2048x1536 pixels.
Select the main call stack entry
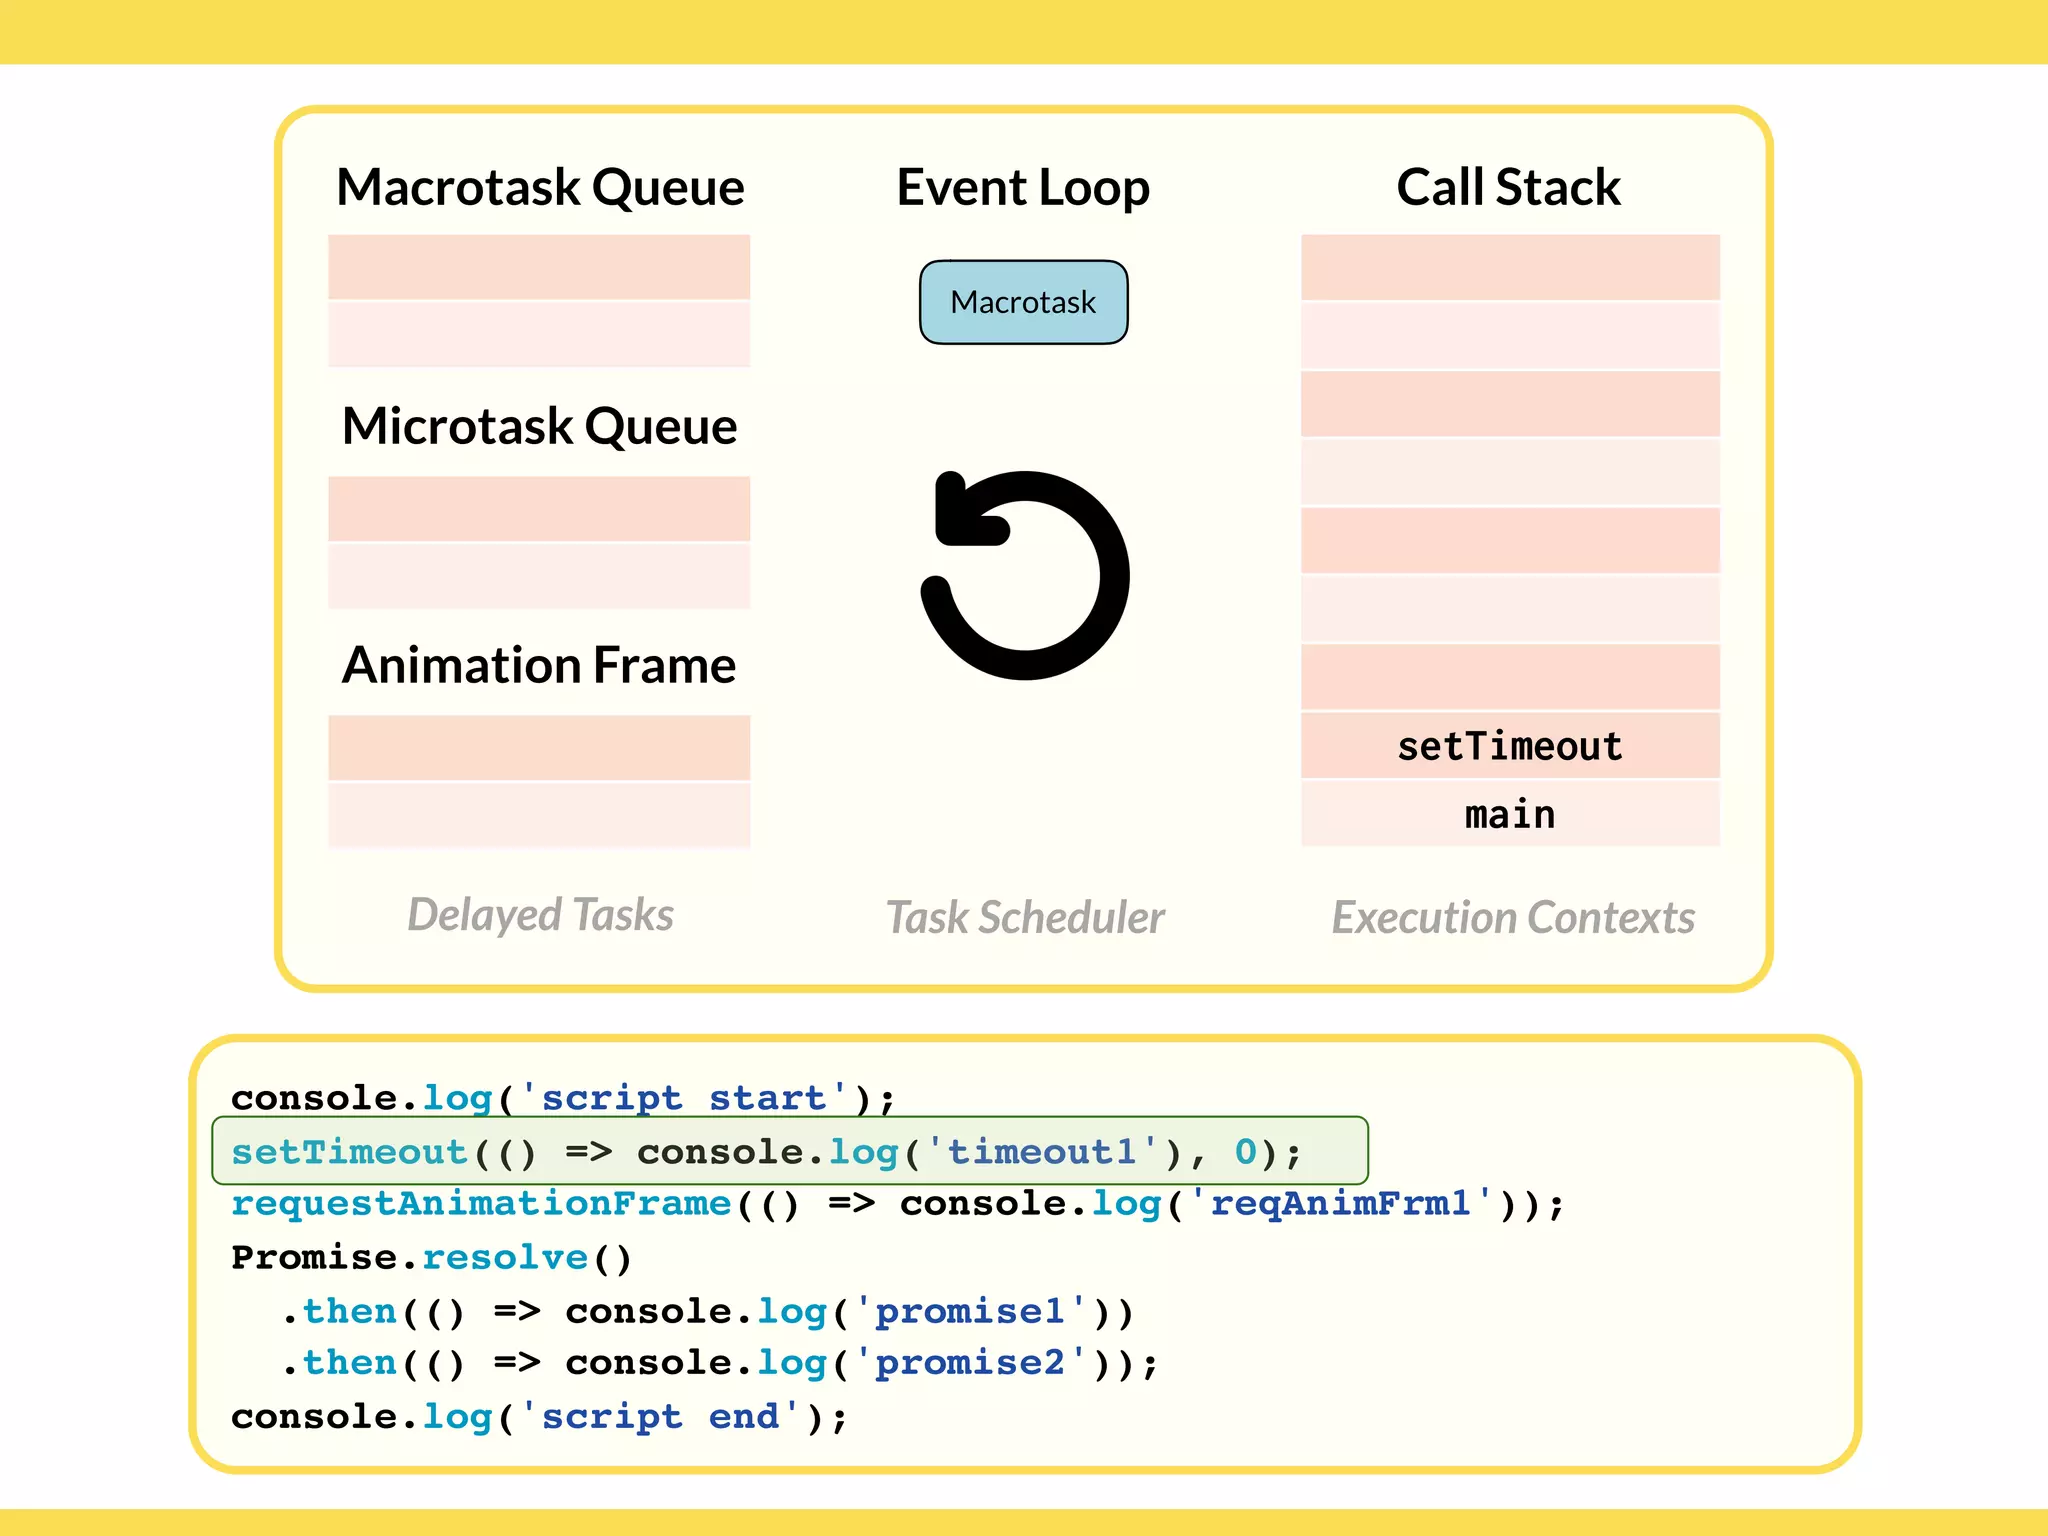point(1509,814)
